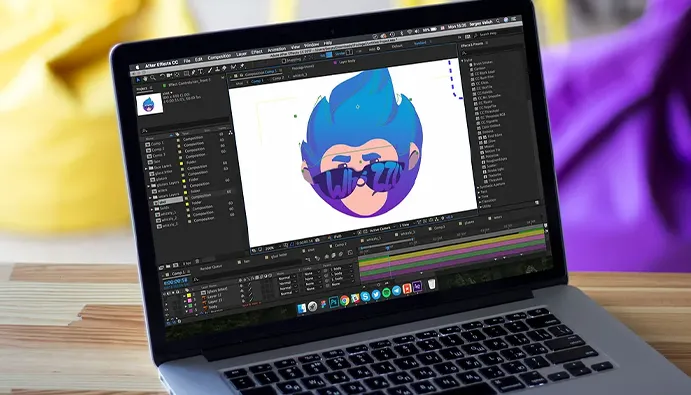Open Skype from the Dock
The image size is (691, 395).
365,296
